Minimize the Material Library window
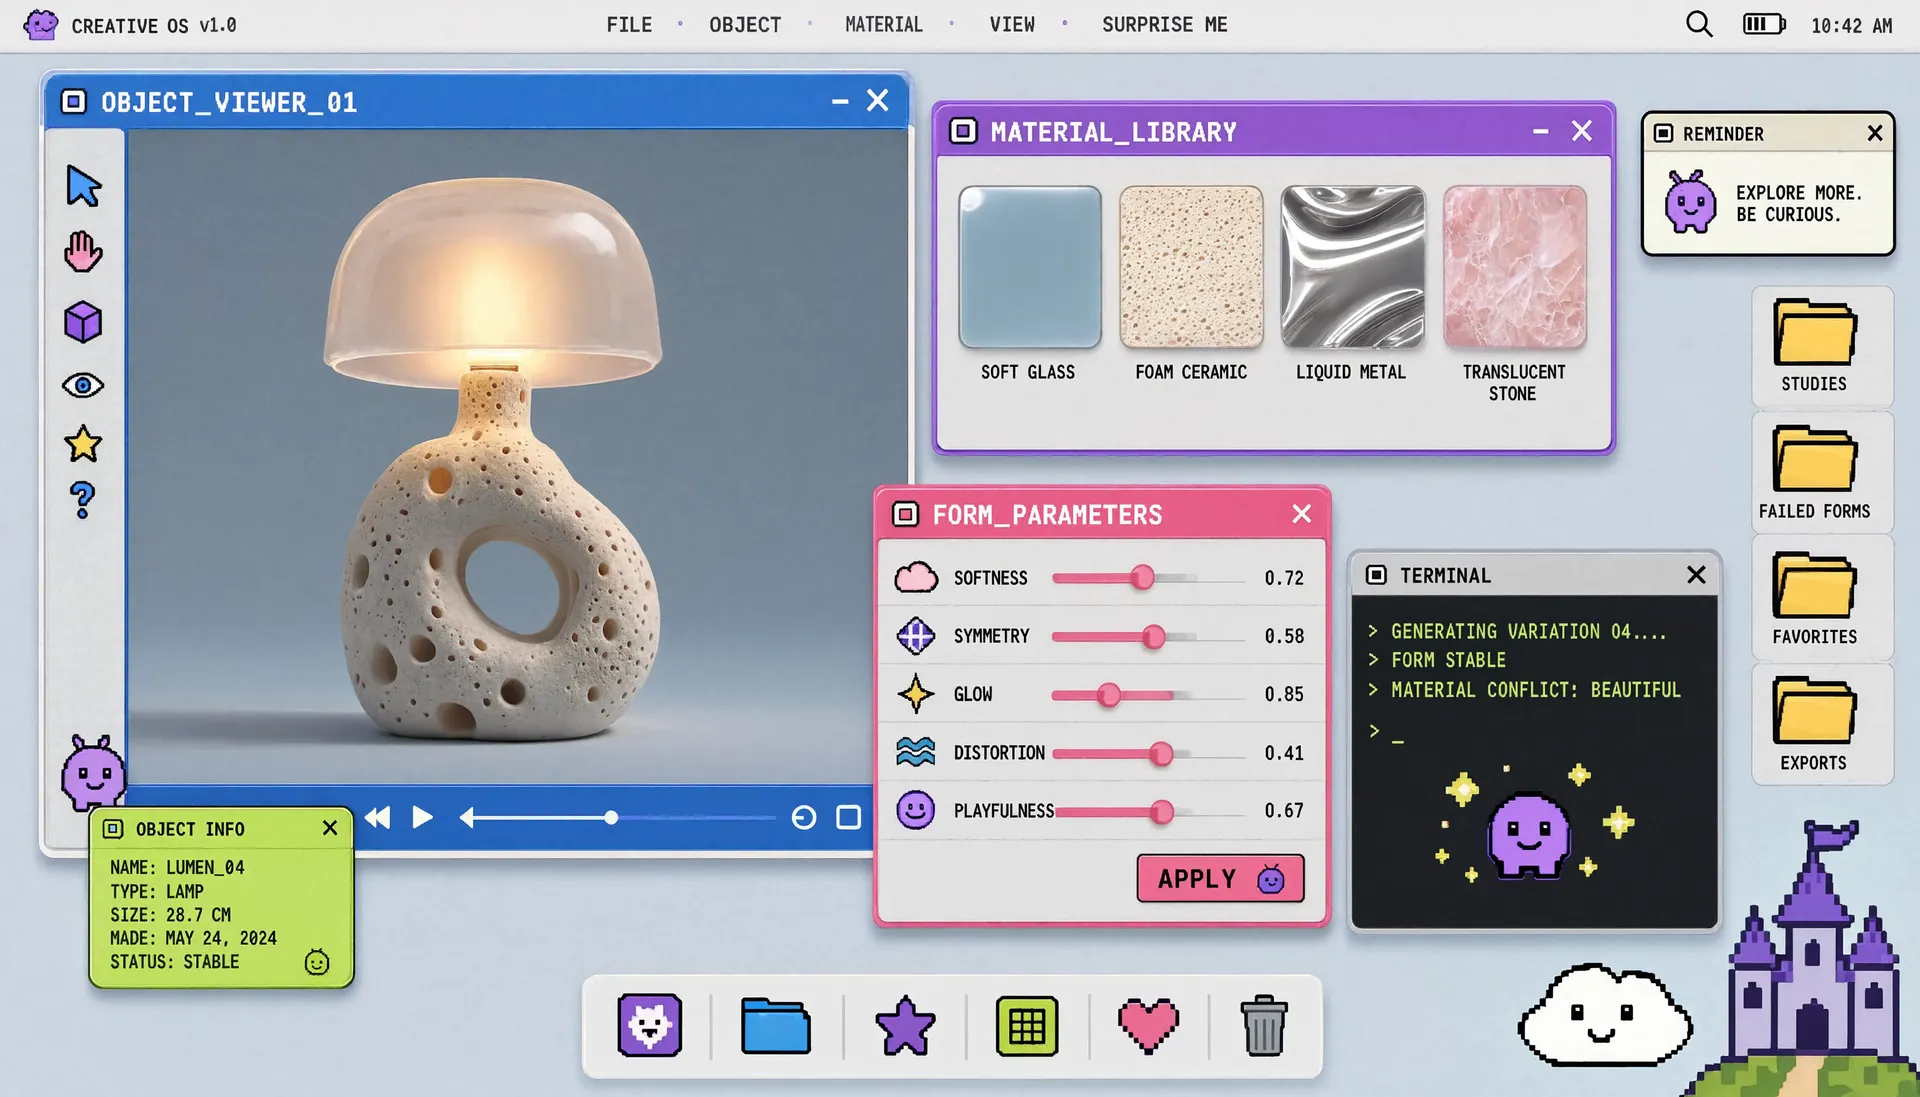 click(x=1541, y=131)
